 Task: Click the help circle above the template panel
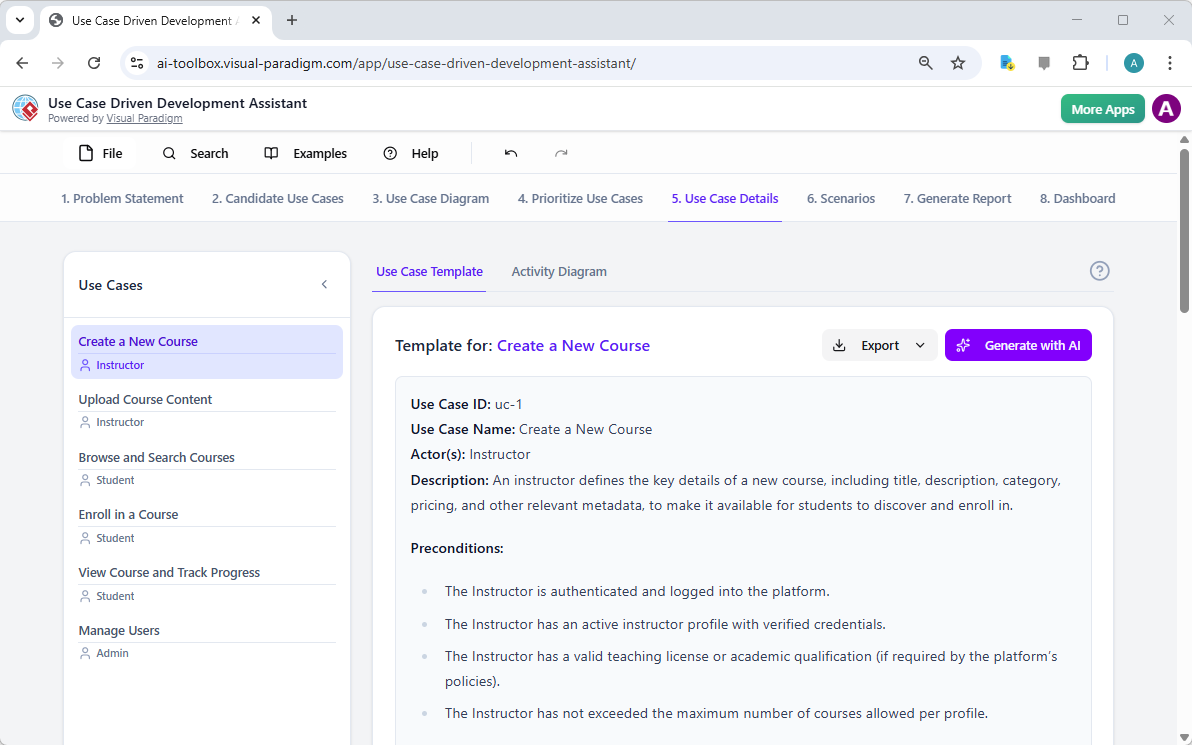(1099, 270)
